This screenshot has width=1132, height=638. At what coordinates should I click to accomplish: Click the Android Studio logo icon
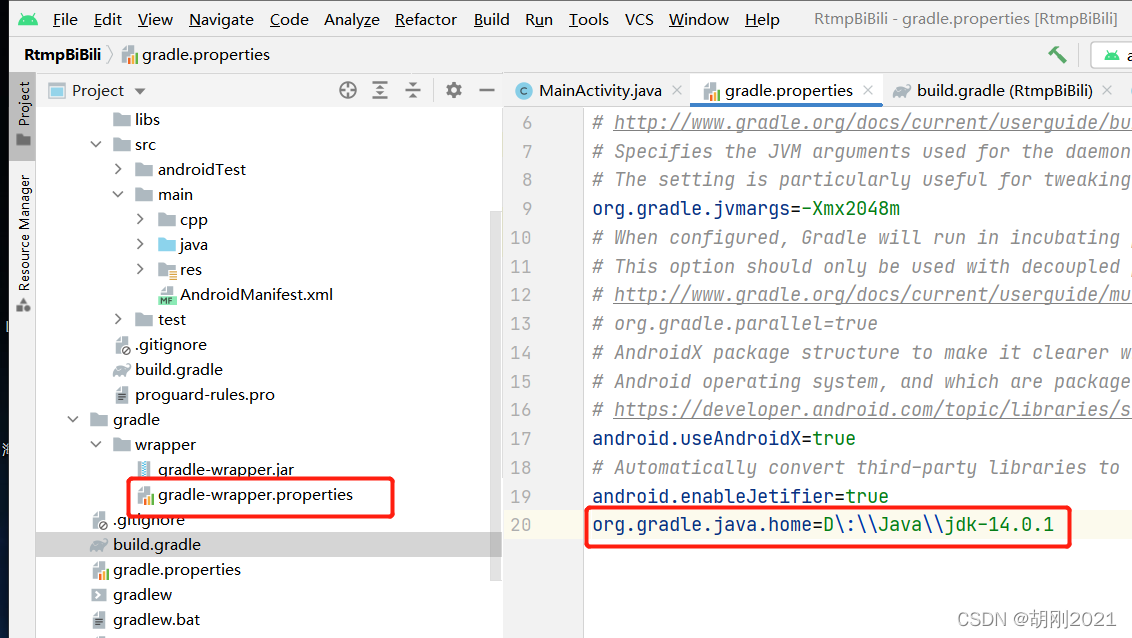[28, 19]
